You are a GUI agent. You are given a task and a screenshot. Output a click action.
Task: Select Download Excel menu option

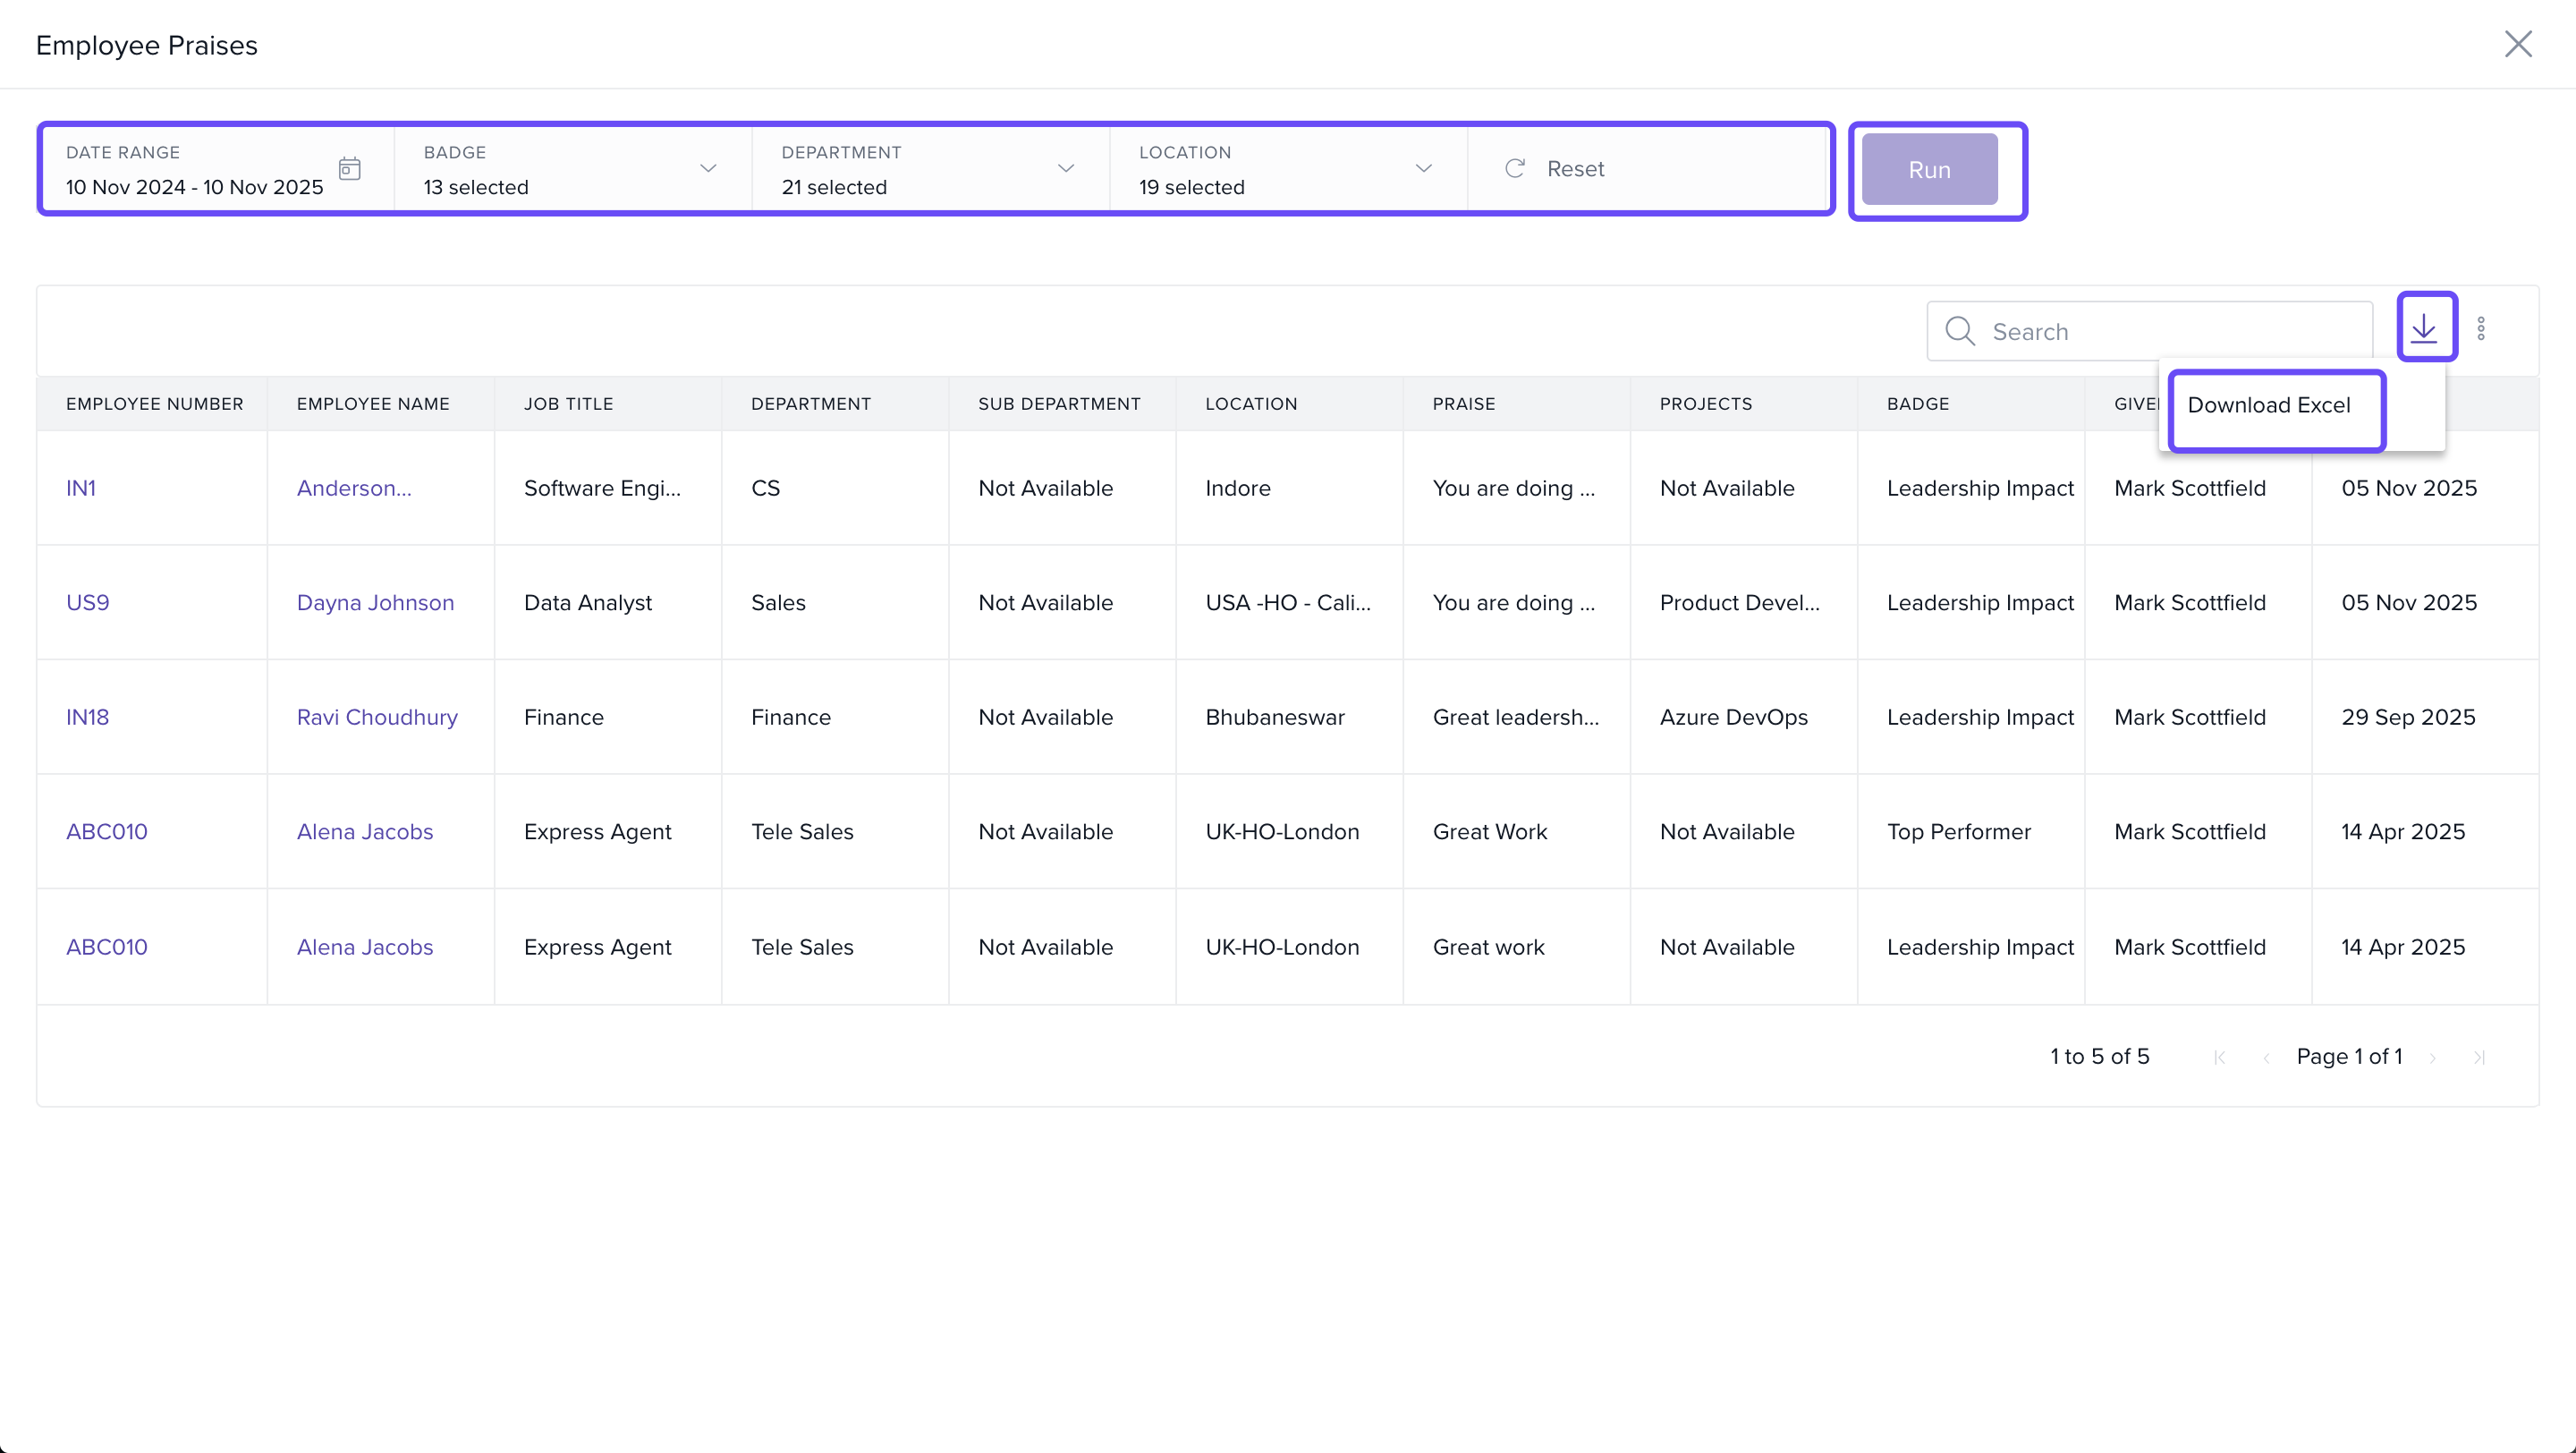coord(2268,405)
